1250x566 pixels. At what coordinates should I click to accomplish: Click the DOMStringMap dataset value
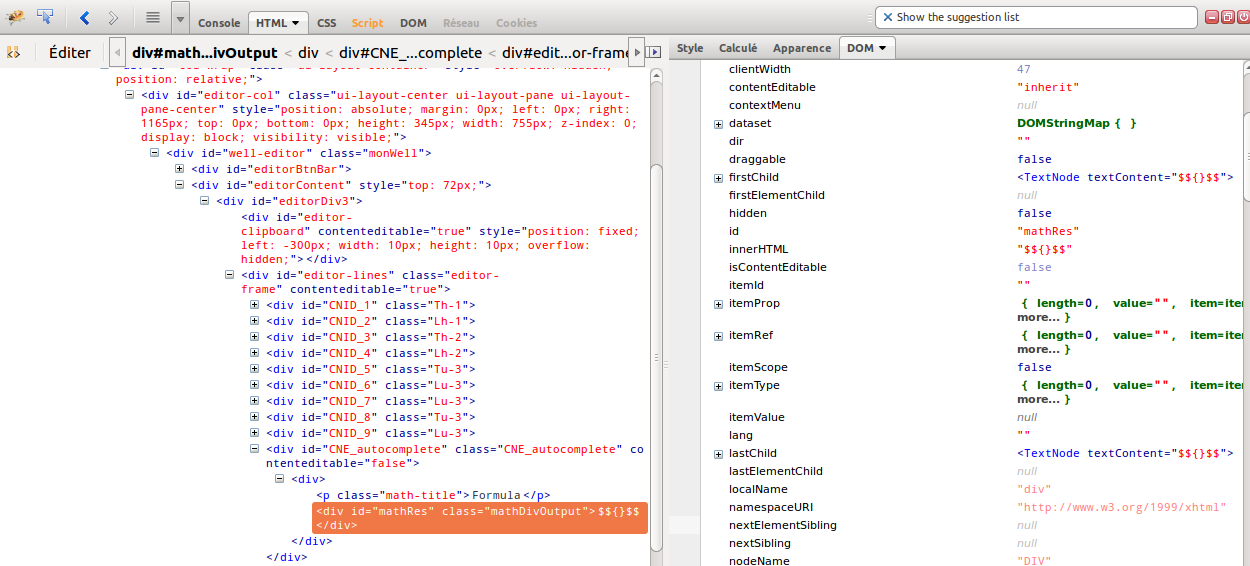[1077, 123]
